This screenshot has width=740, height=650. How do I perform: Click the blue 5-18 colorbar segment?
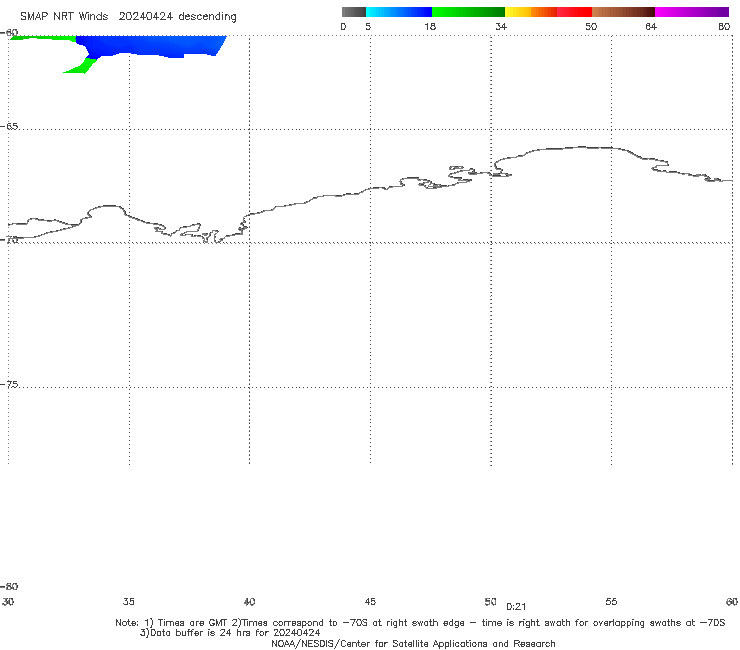(x=399, y=12)
